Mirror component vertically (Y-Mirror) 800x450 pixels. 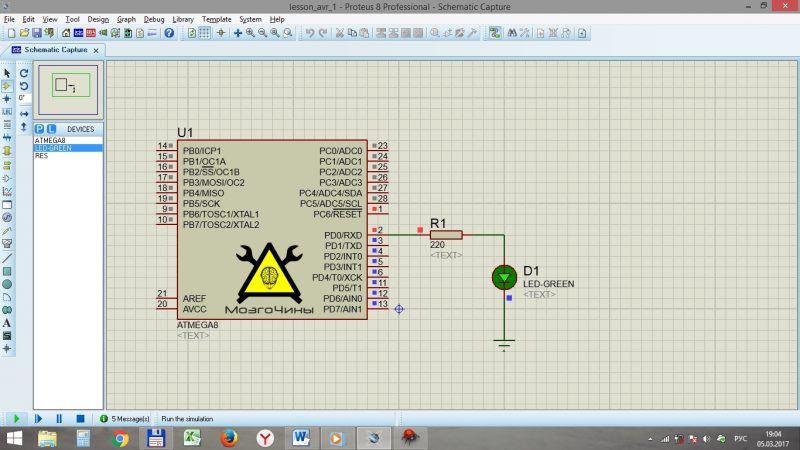click(x=23, y=127)
